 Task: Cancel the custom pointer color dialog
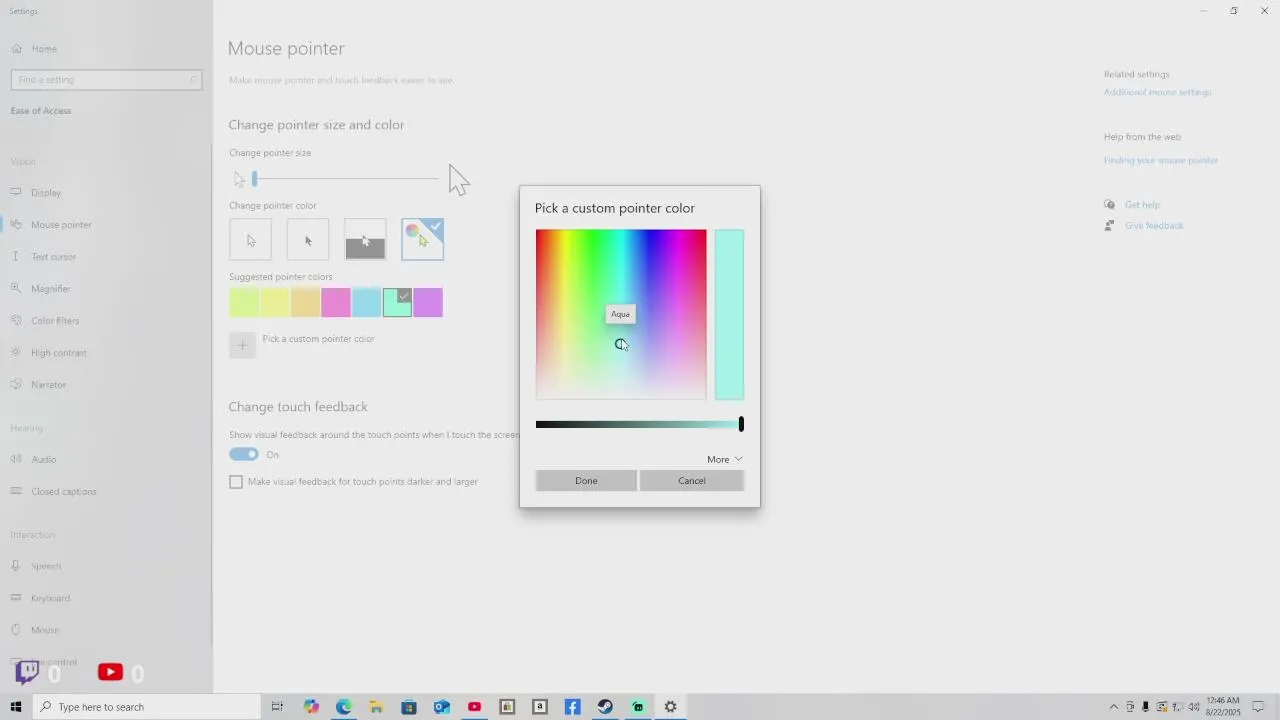(x=692, y=481)
